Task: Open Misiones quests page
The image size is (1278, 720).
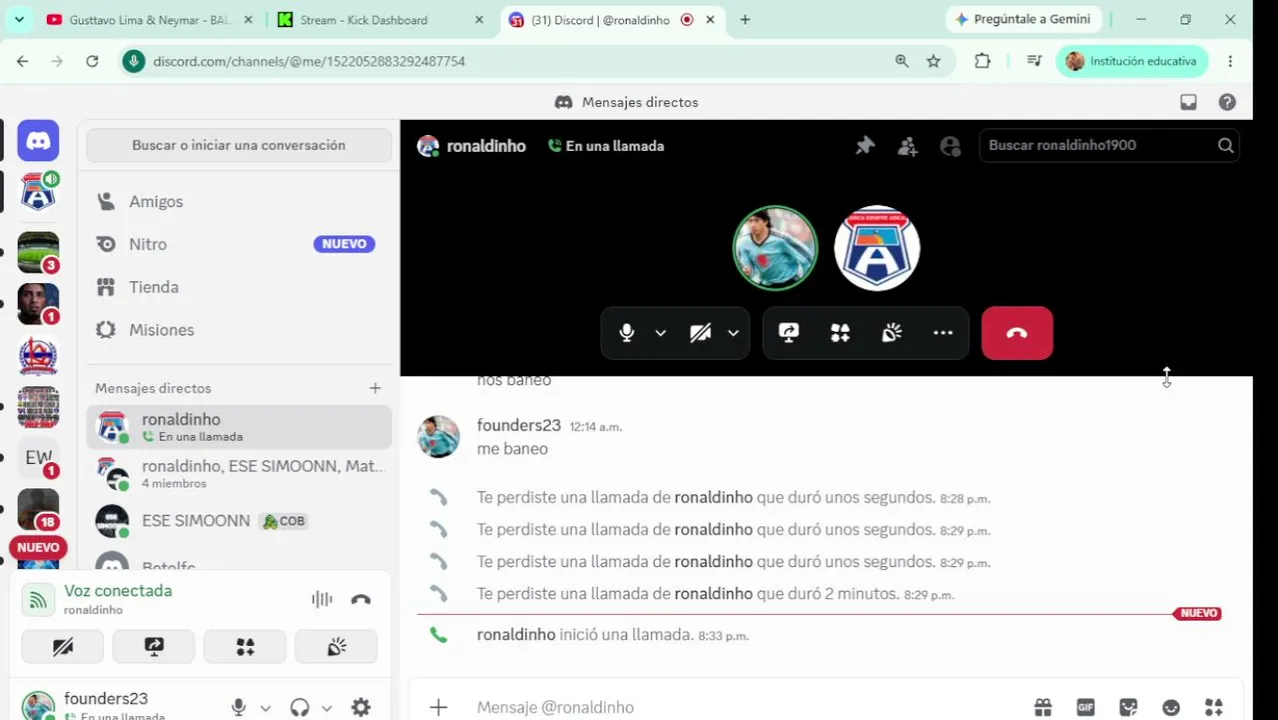Action: click(x=239, y=330)
